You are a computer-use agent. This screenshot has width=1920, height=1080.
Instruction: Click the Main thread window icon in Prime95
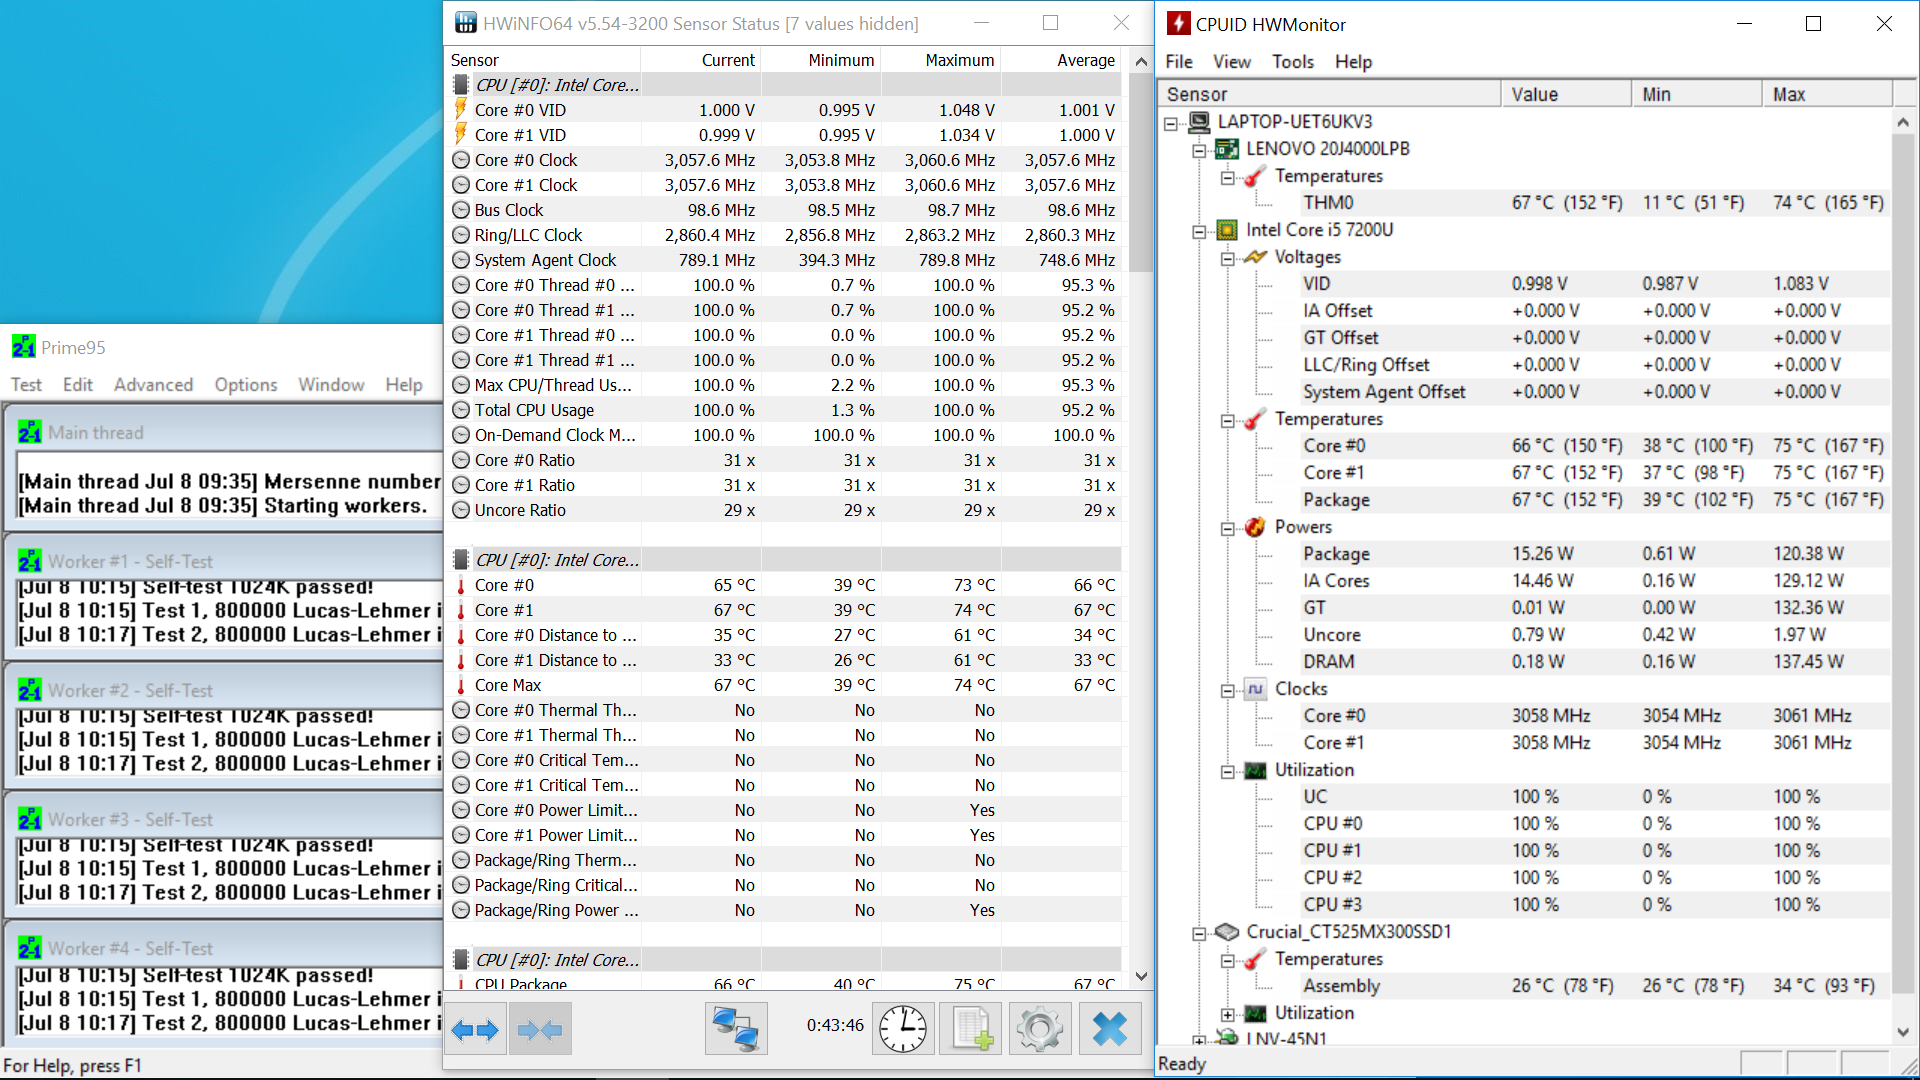click(x=29, y=432)
